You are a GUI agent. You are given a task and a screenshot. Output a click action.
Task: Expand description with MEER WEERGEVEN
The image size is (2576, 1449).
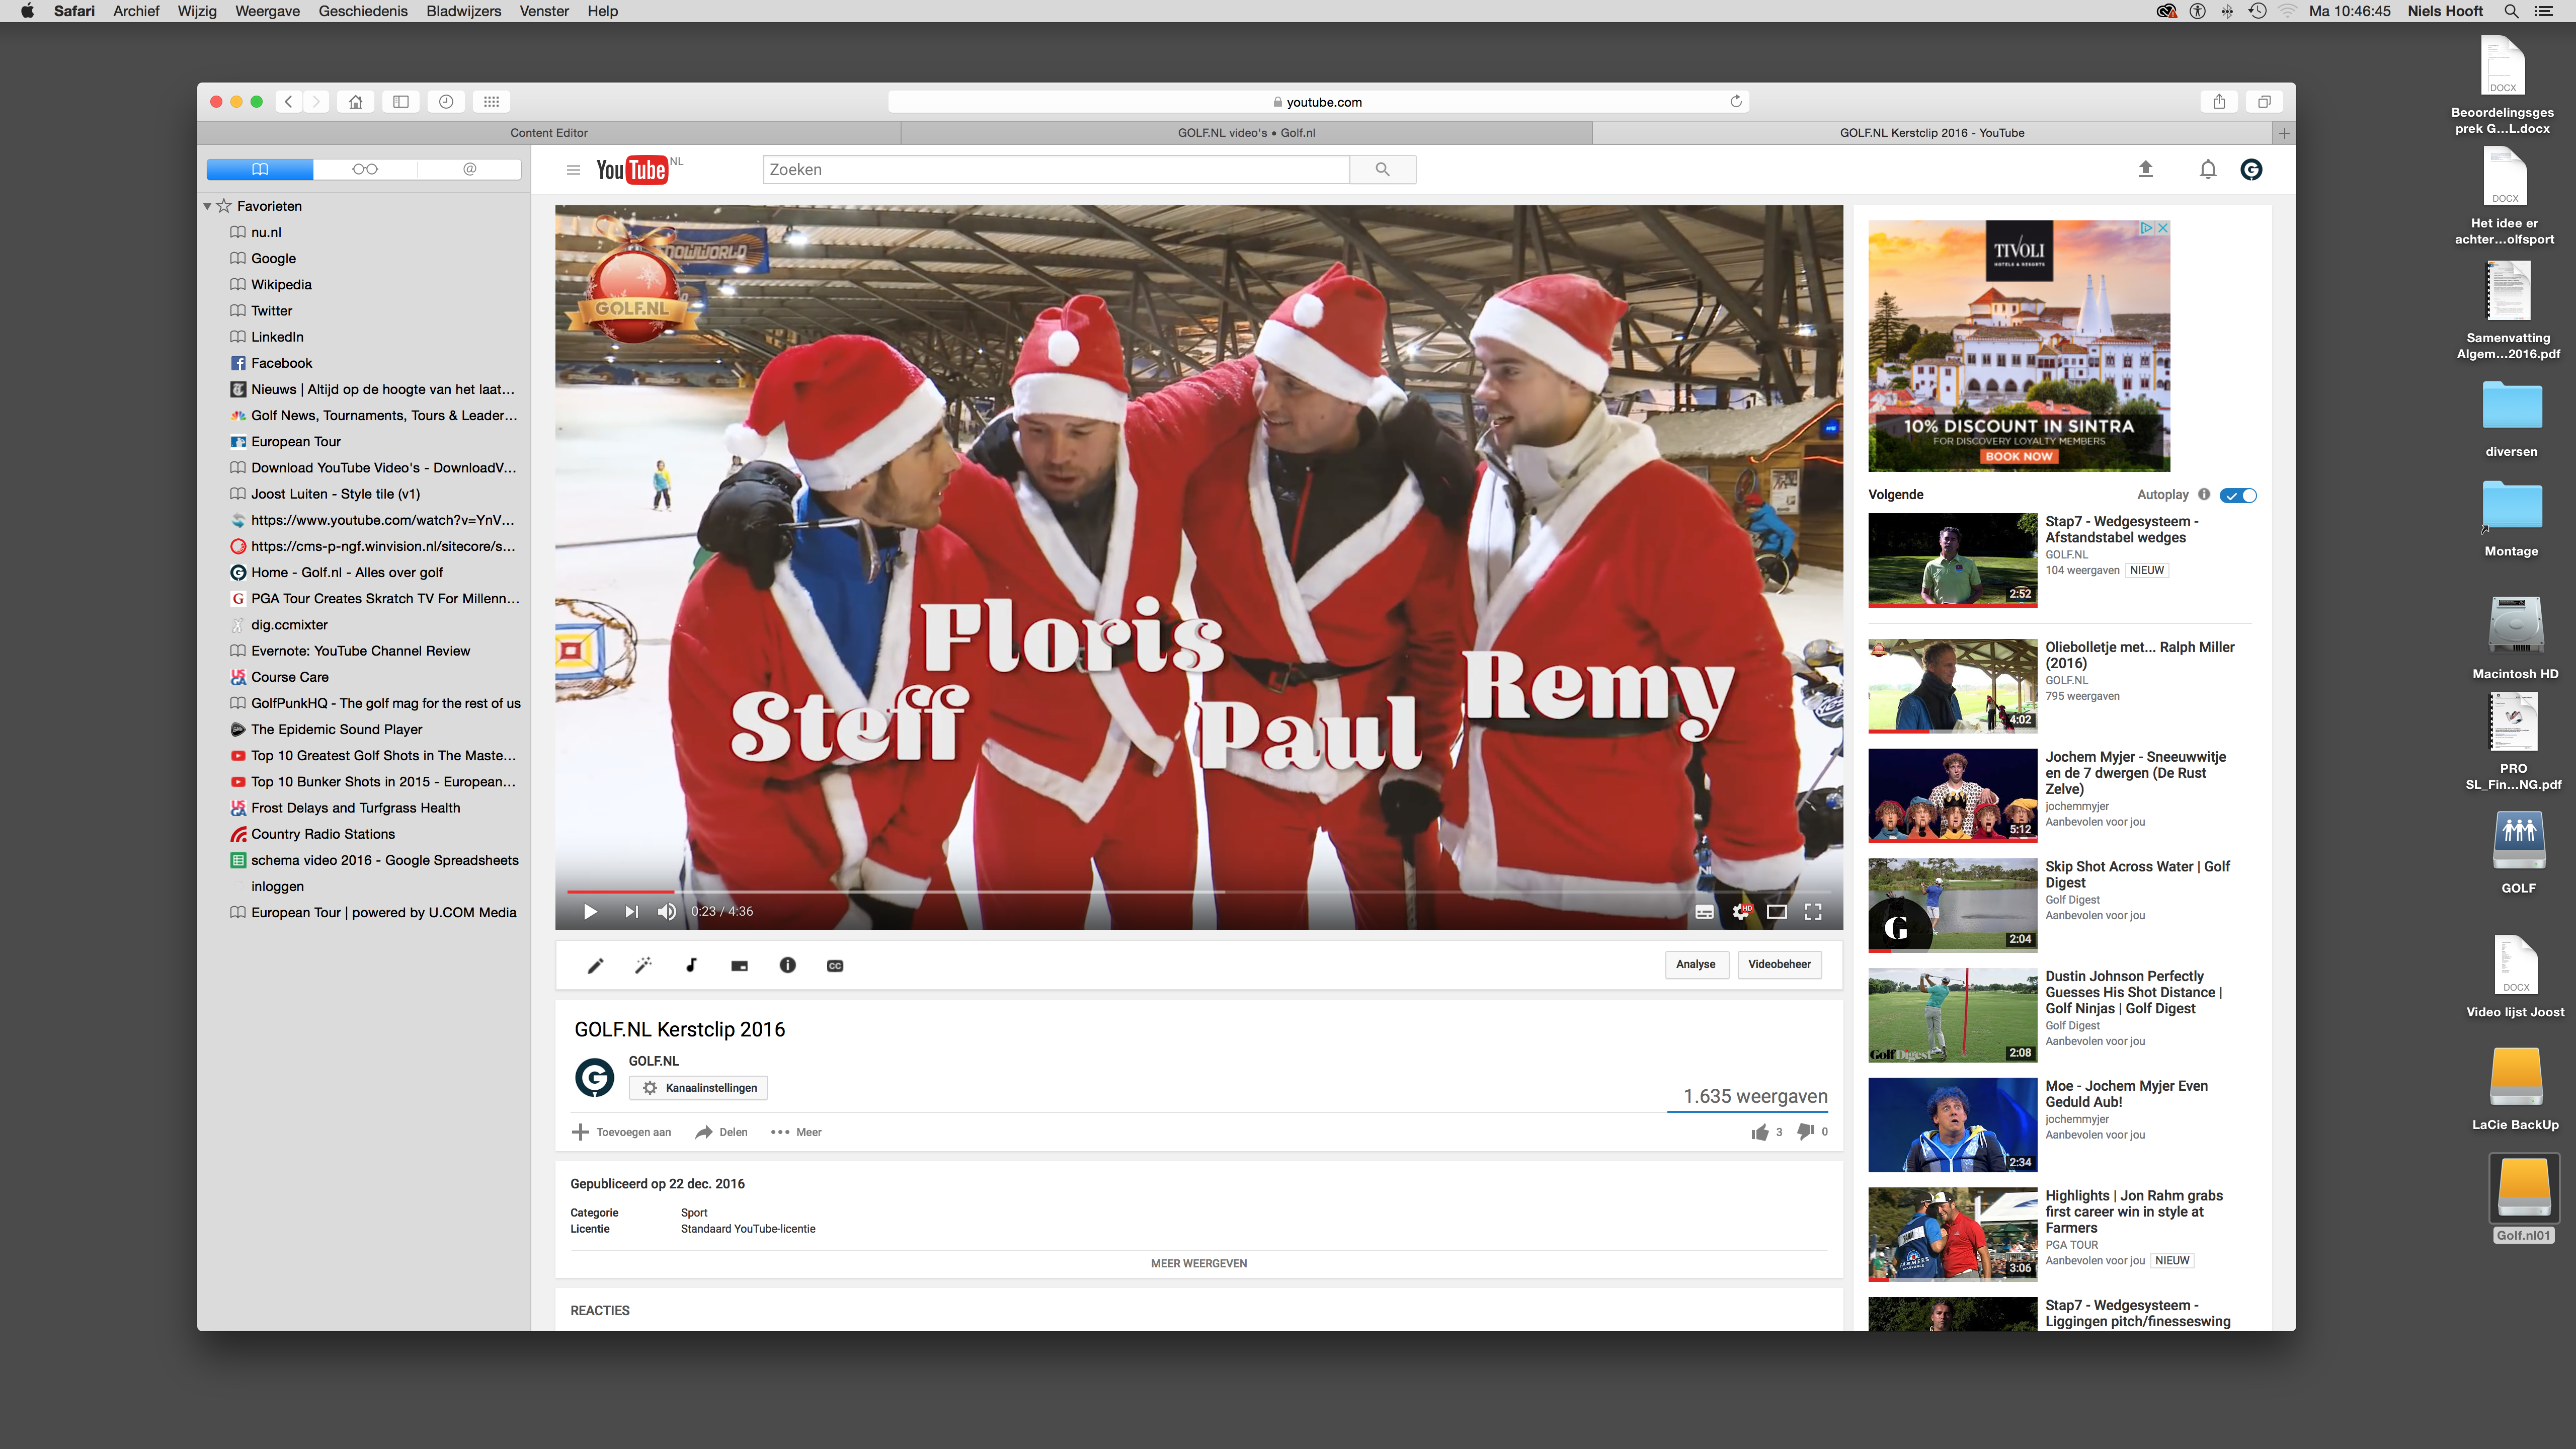1198,1263
